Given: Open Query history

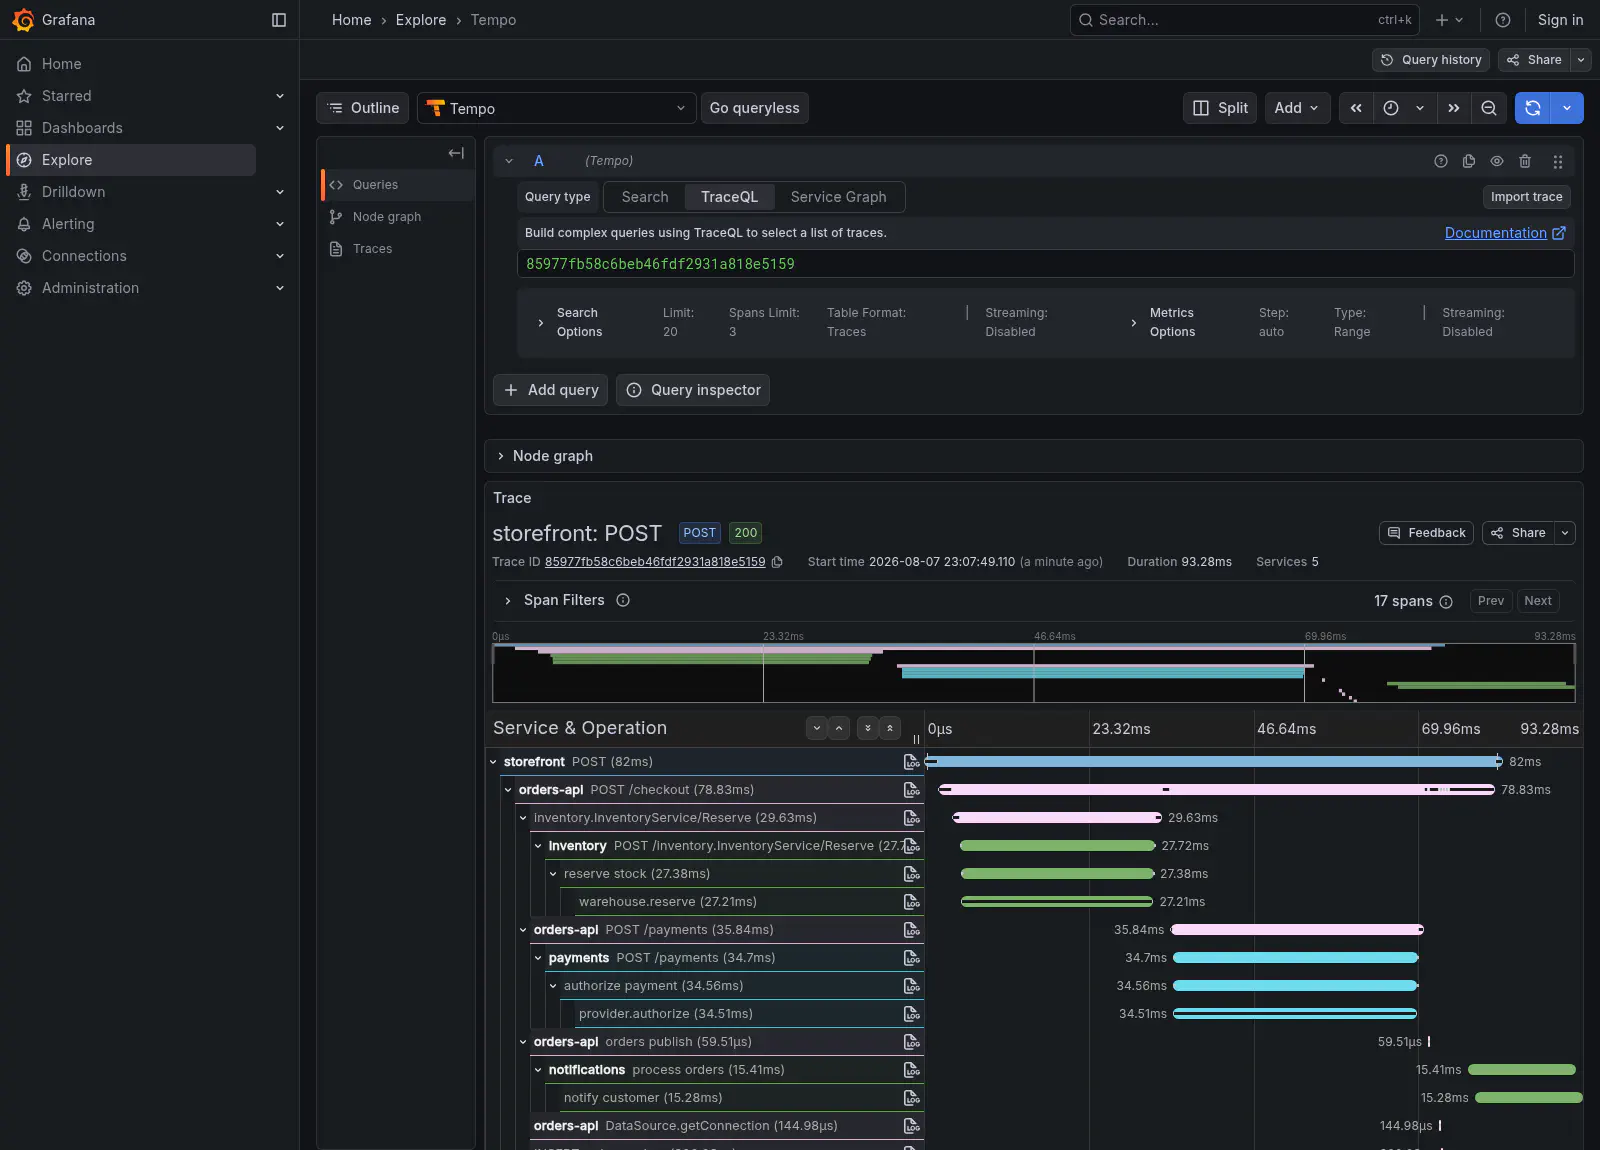Looking at the screenshot, I should pyautogui.click(x=1431, y=60).
